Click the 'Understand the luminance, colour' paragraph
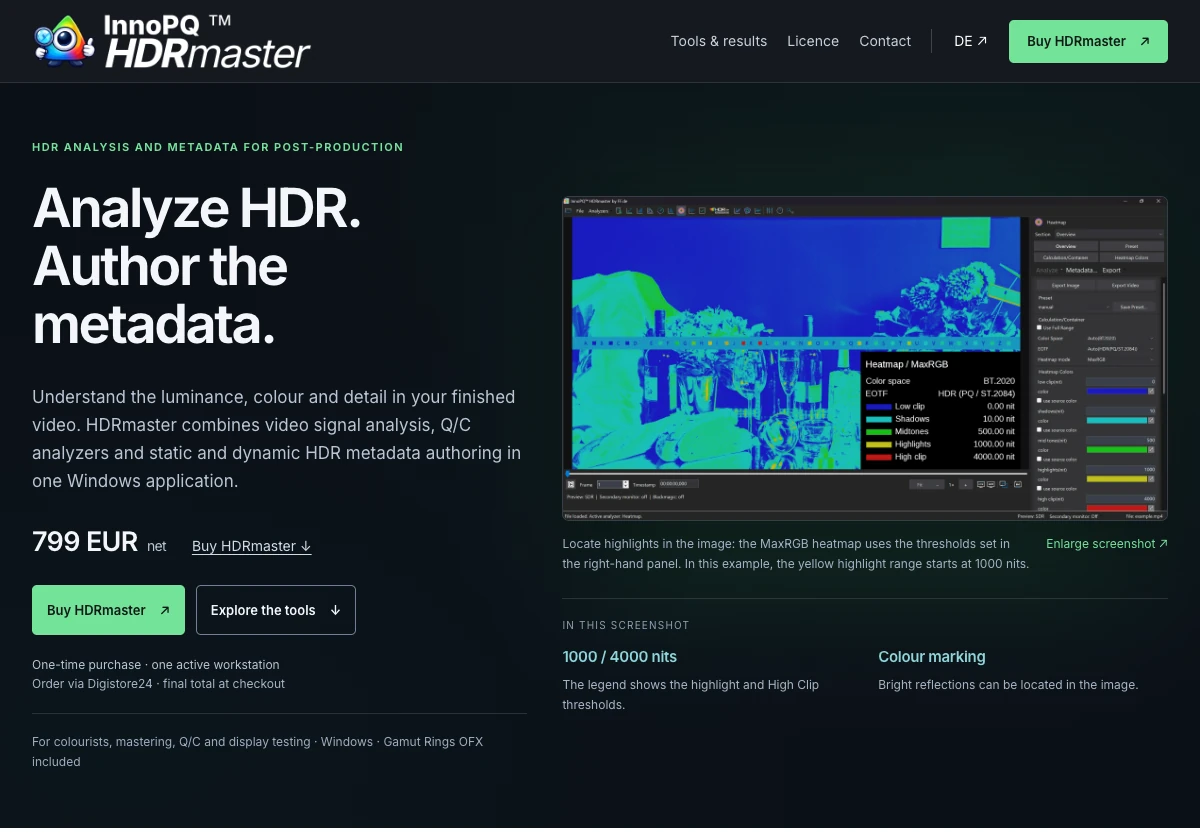The height and width of the screenshot is (833, 1200). pos(277,439)
